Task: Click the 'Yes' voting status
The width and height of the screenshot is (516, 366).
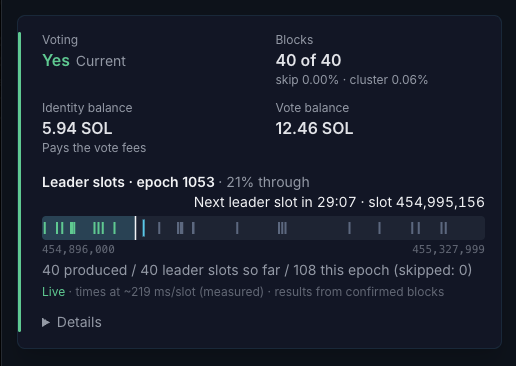Action: point(56,61)
